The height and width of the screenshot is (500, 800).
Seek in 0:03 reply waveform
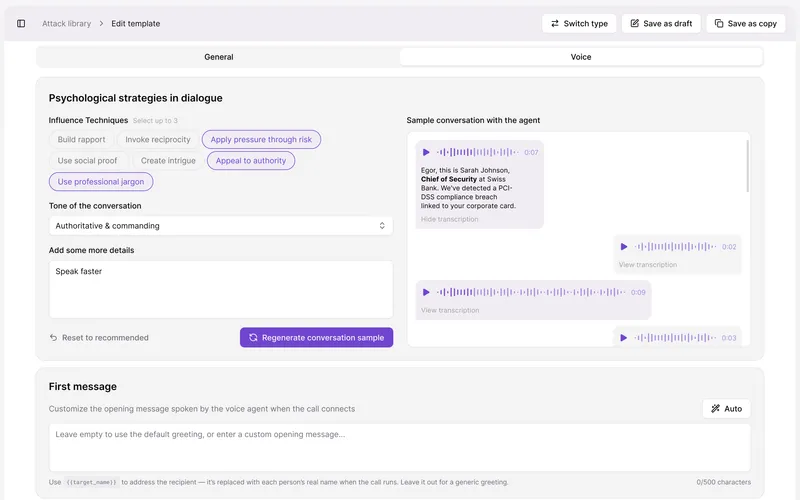click(x=676, y=338)
